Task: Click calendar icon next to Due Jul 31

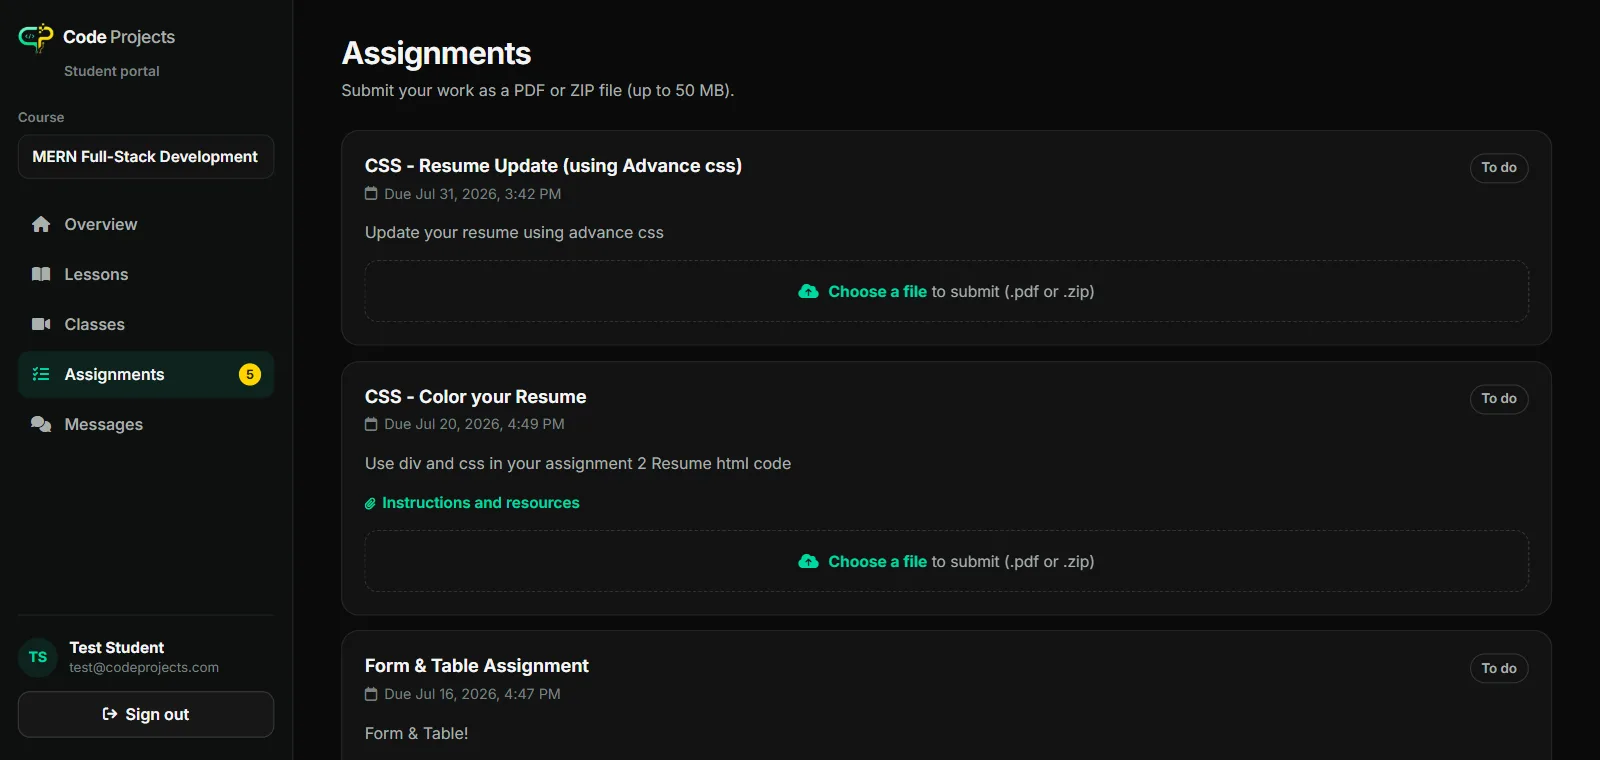Action: click(371, 194)
